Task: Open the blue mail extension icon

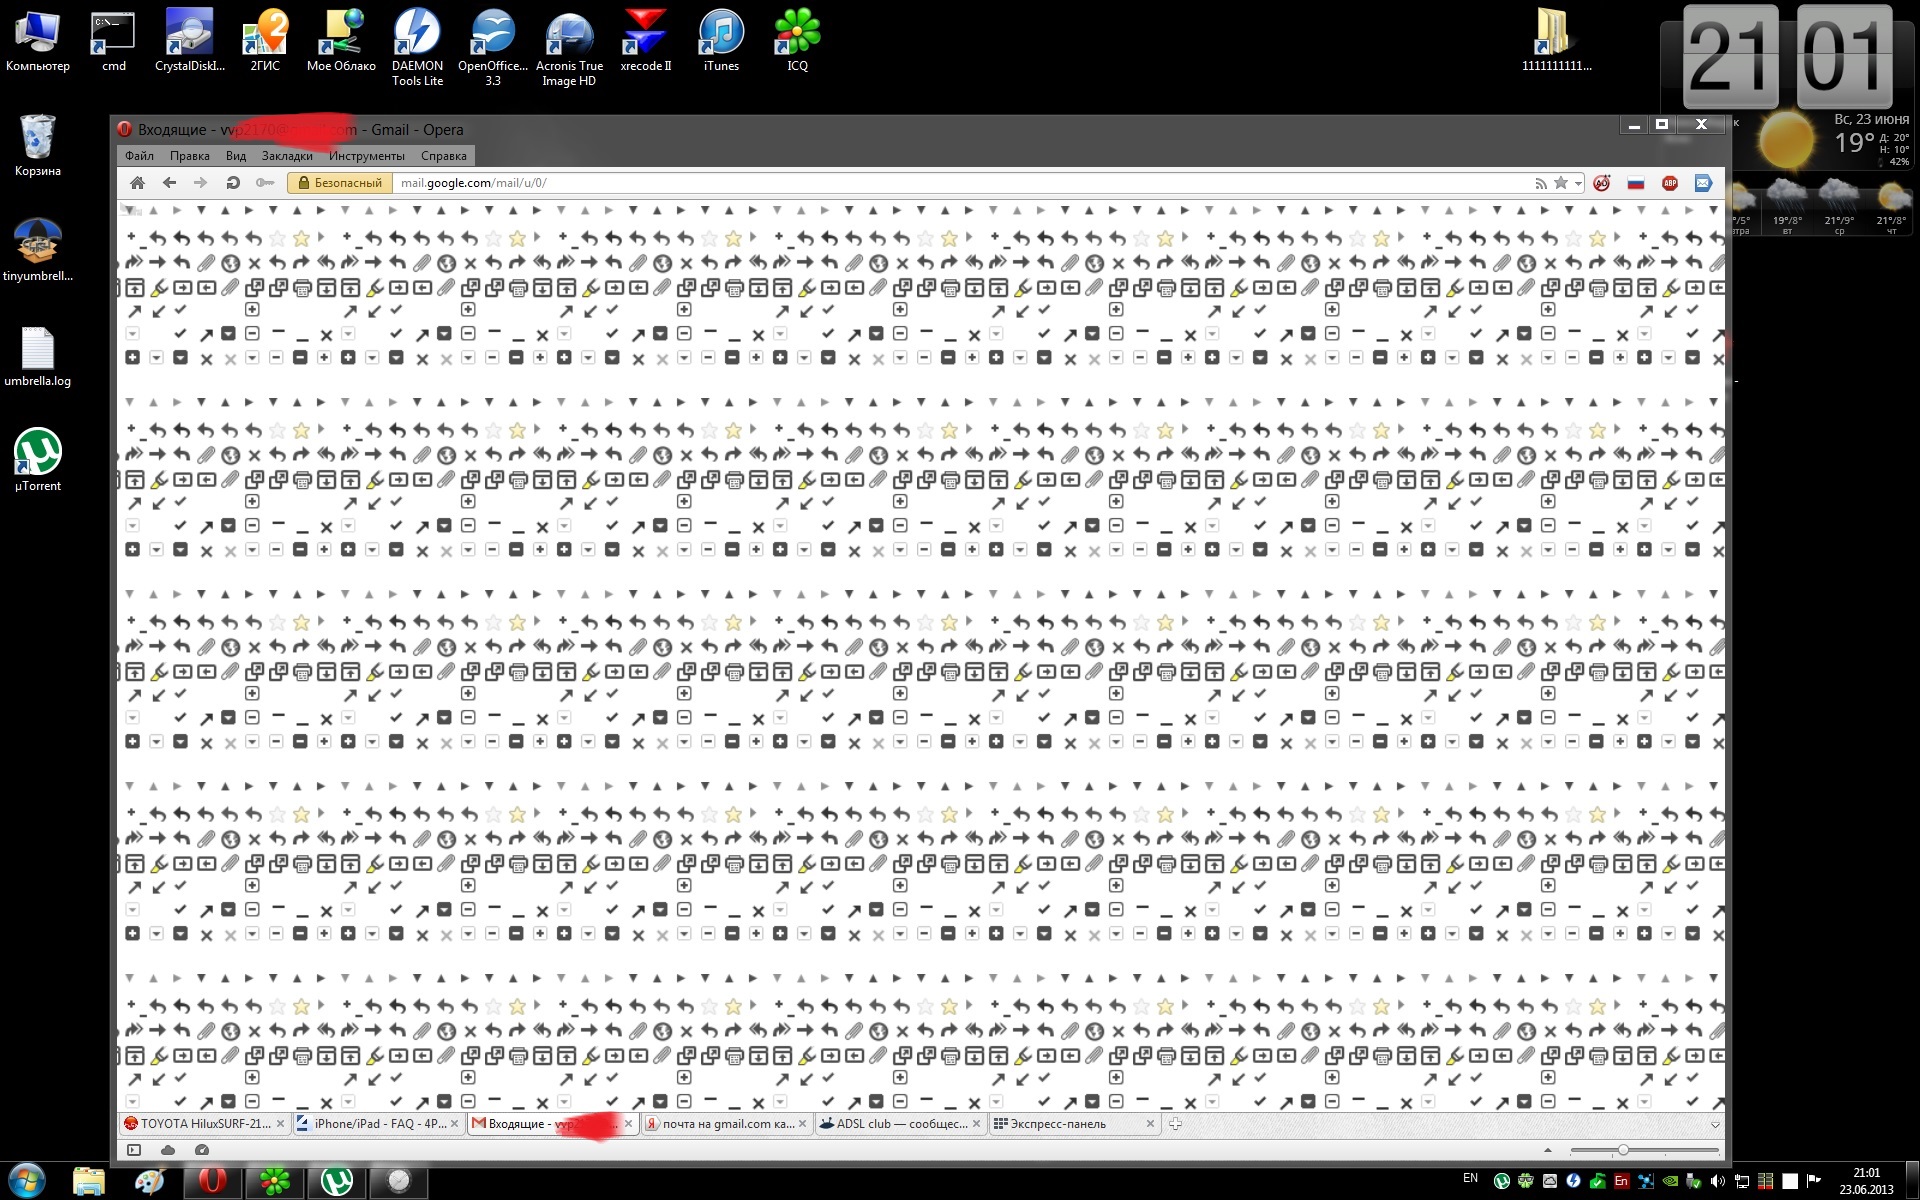Action: point(1703,183)
